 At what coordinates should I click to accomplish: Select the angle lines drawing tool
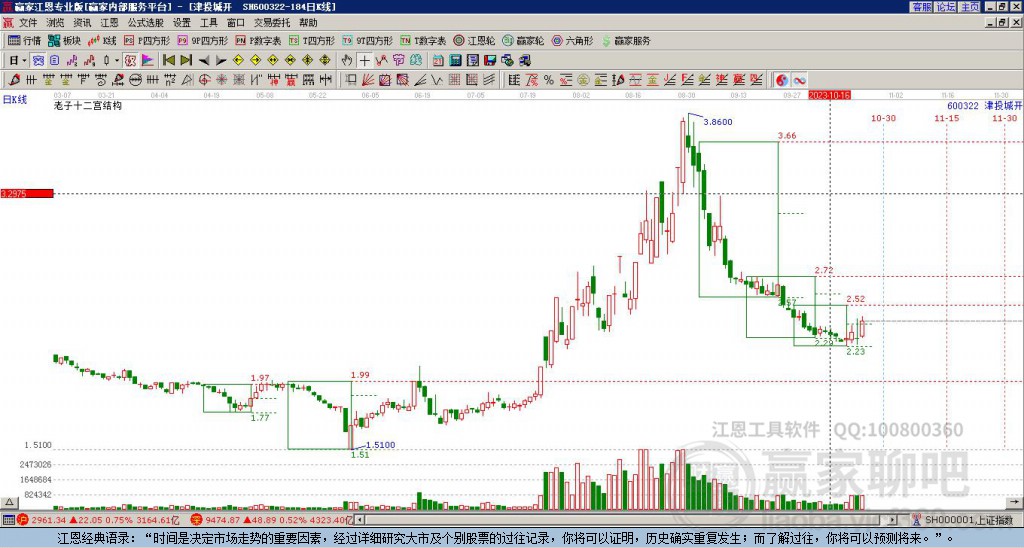tap(420, 80)
